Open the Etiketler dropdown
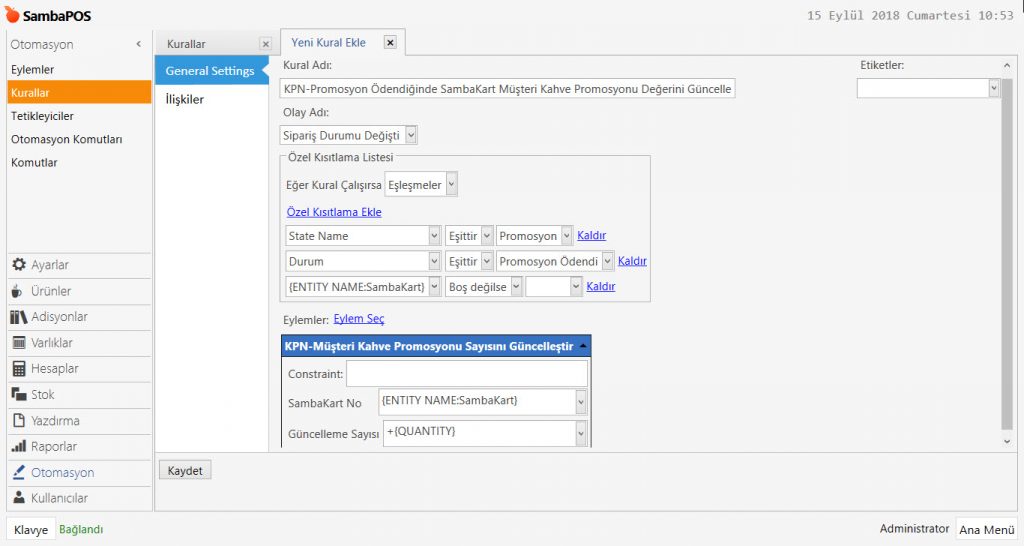Screen dimensions: 1024x546 pos(993,89)
